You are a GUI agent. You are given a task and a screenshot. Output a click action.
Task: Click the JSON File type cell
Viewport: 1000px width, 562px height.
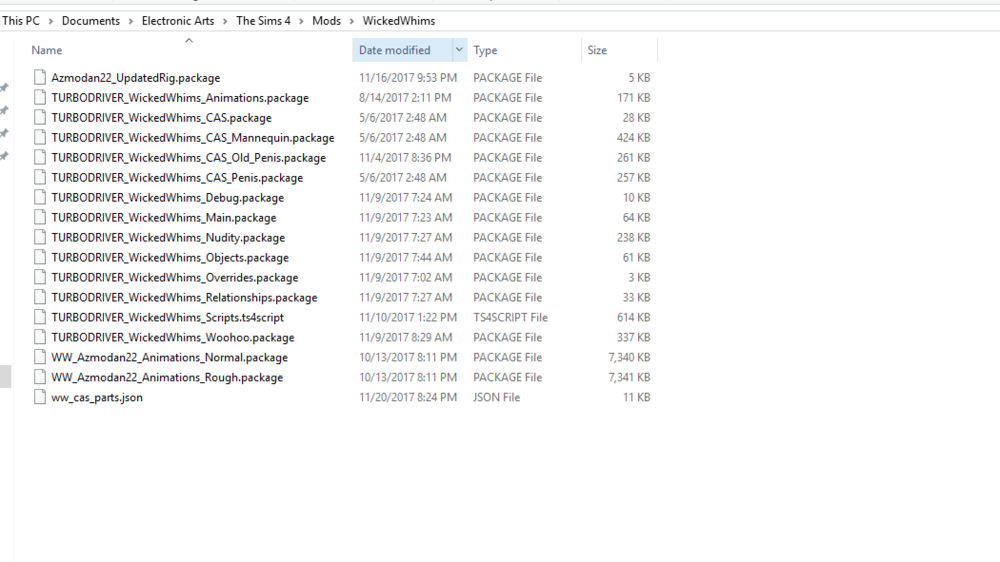coord(497,397)
